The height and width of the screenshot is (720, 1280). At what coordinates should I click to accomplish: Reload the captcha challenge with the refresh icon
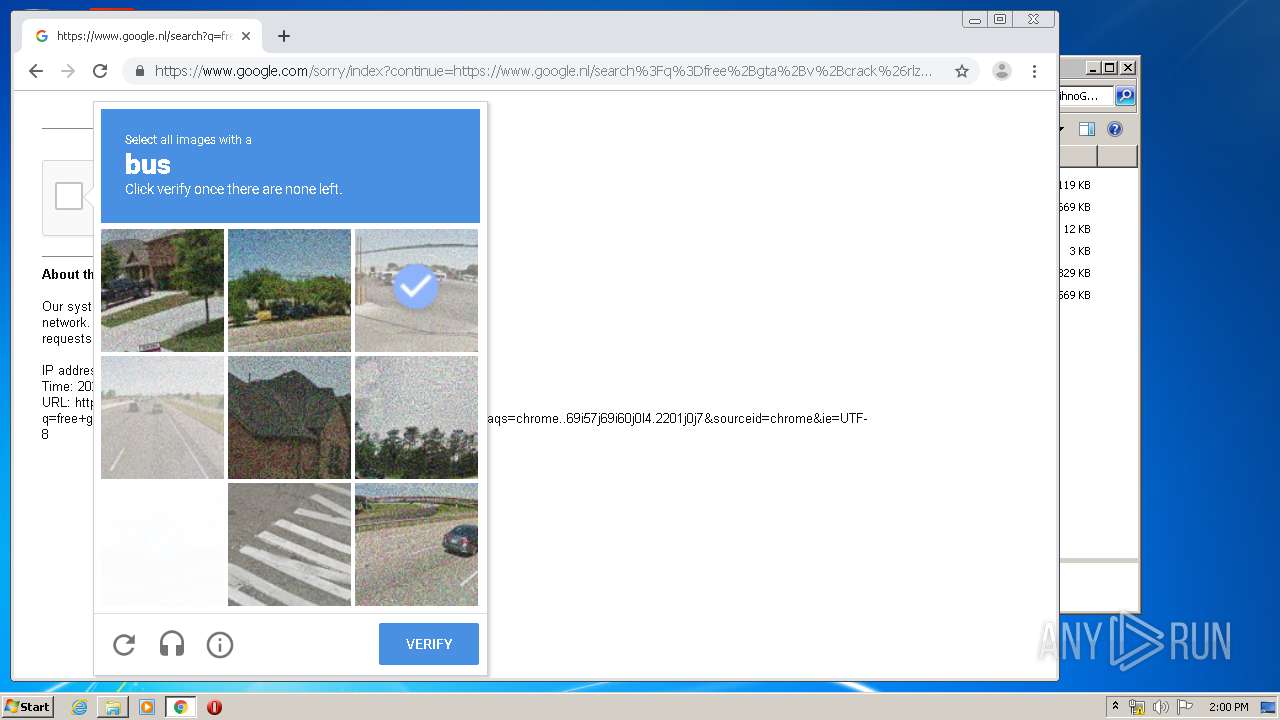point(124,645)
